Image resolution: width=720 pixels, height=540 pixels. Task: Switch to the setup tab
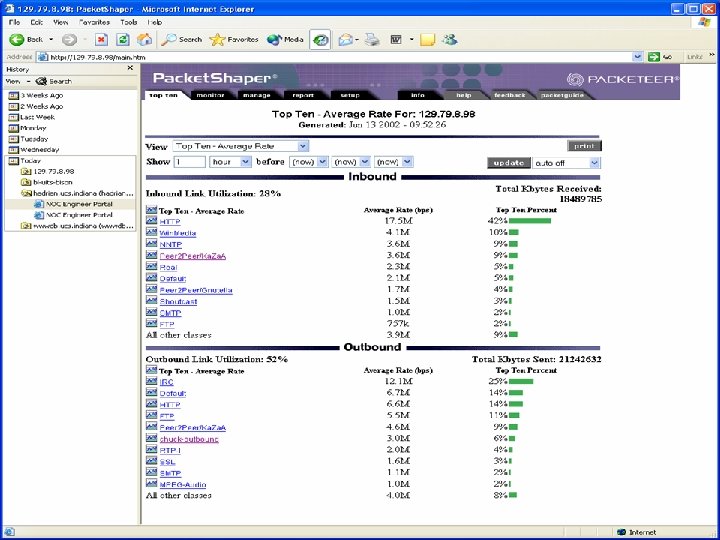(350, 95)
